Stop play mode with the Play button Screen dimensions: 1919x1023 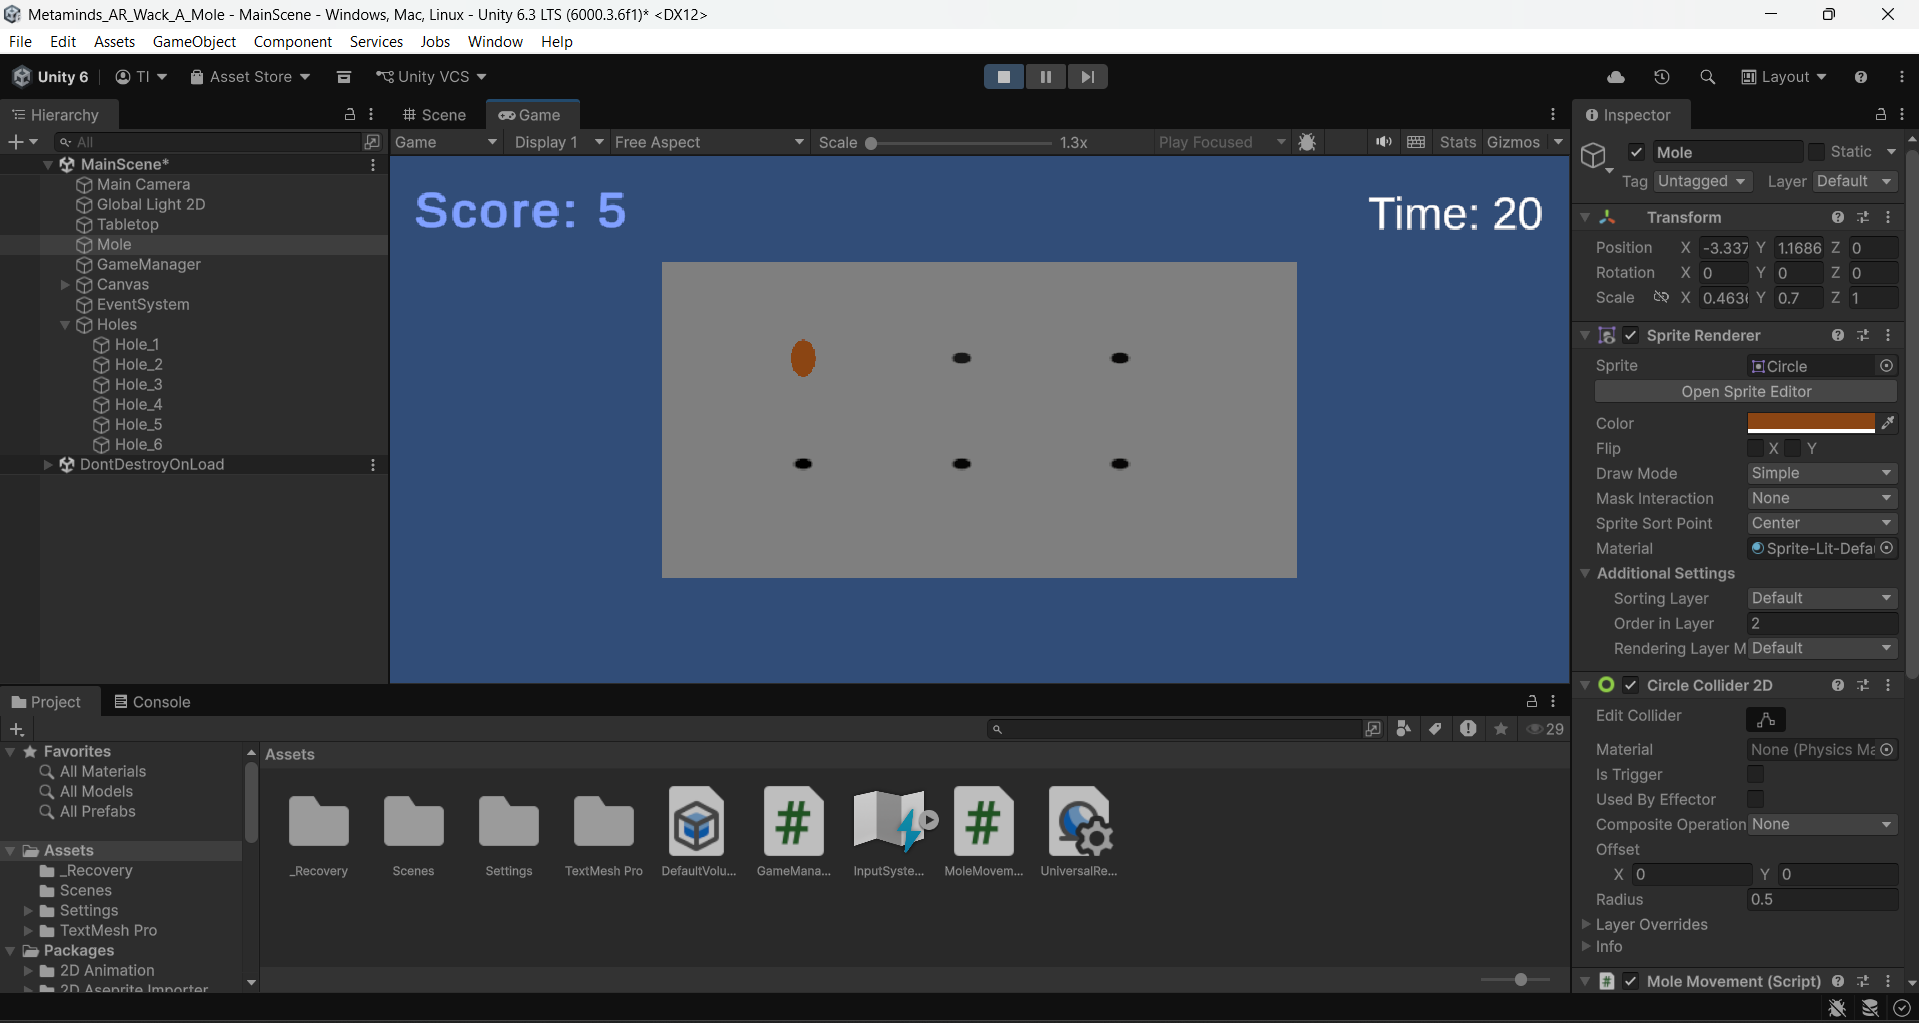click(1004, 77)
